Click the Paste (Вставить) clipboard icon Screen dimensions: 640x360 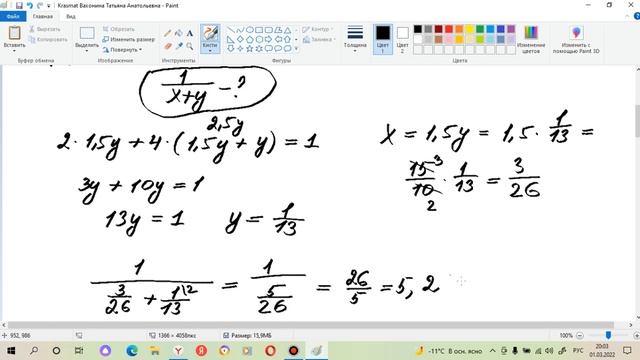pos(14,33)
